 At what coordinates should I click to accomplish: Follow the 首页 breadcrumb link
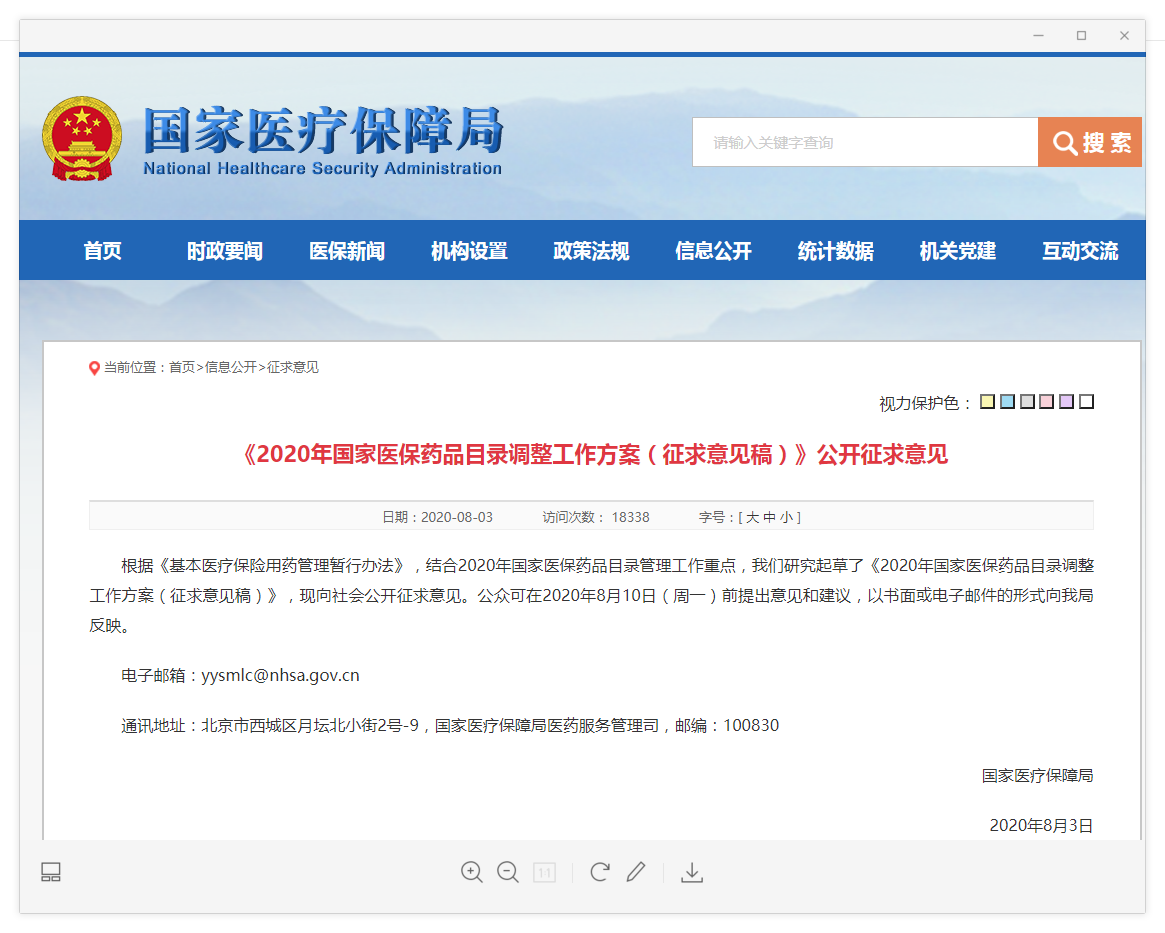point(182,367)
